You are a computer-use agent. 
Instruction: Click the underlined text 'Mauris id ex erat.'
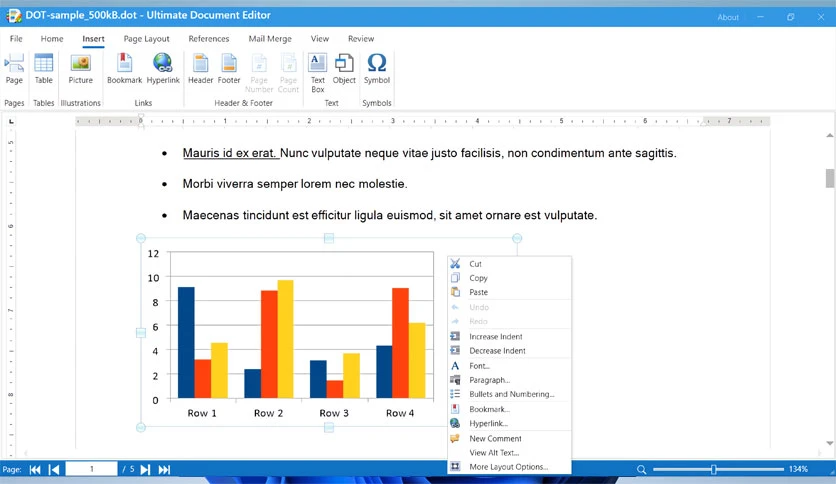230,154
